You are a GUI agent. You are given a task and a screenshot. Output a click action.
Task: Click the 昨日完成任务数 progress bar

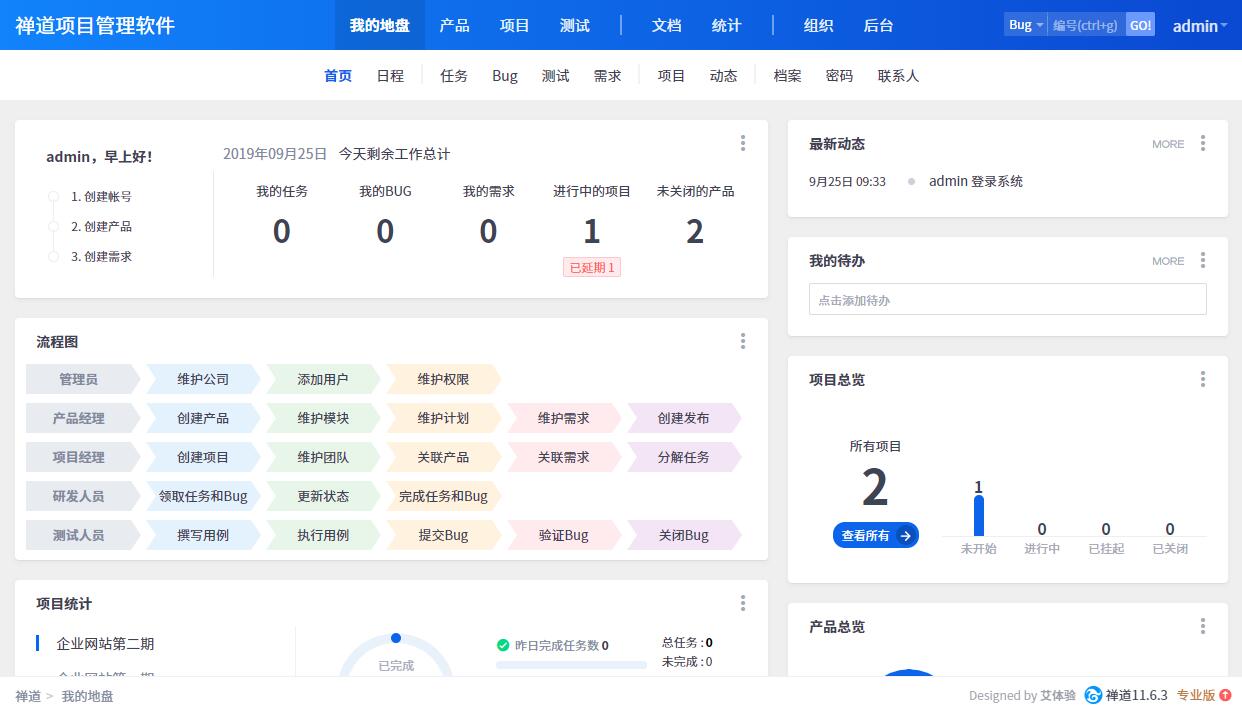(x=571, y=664)
